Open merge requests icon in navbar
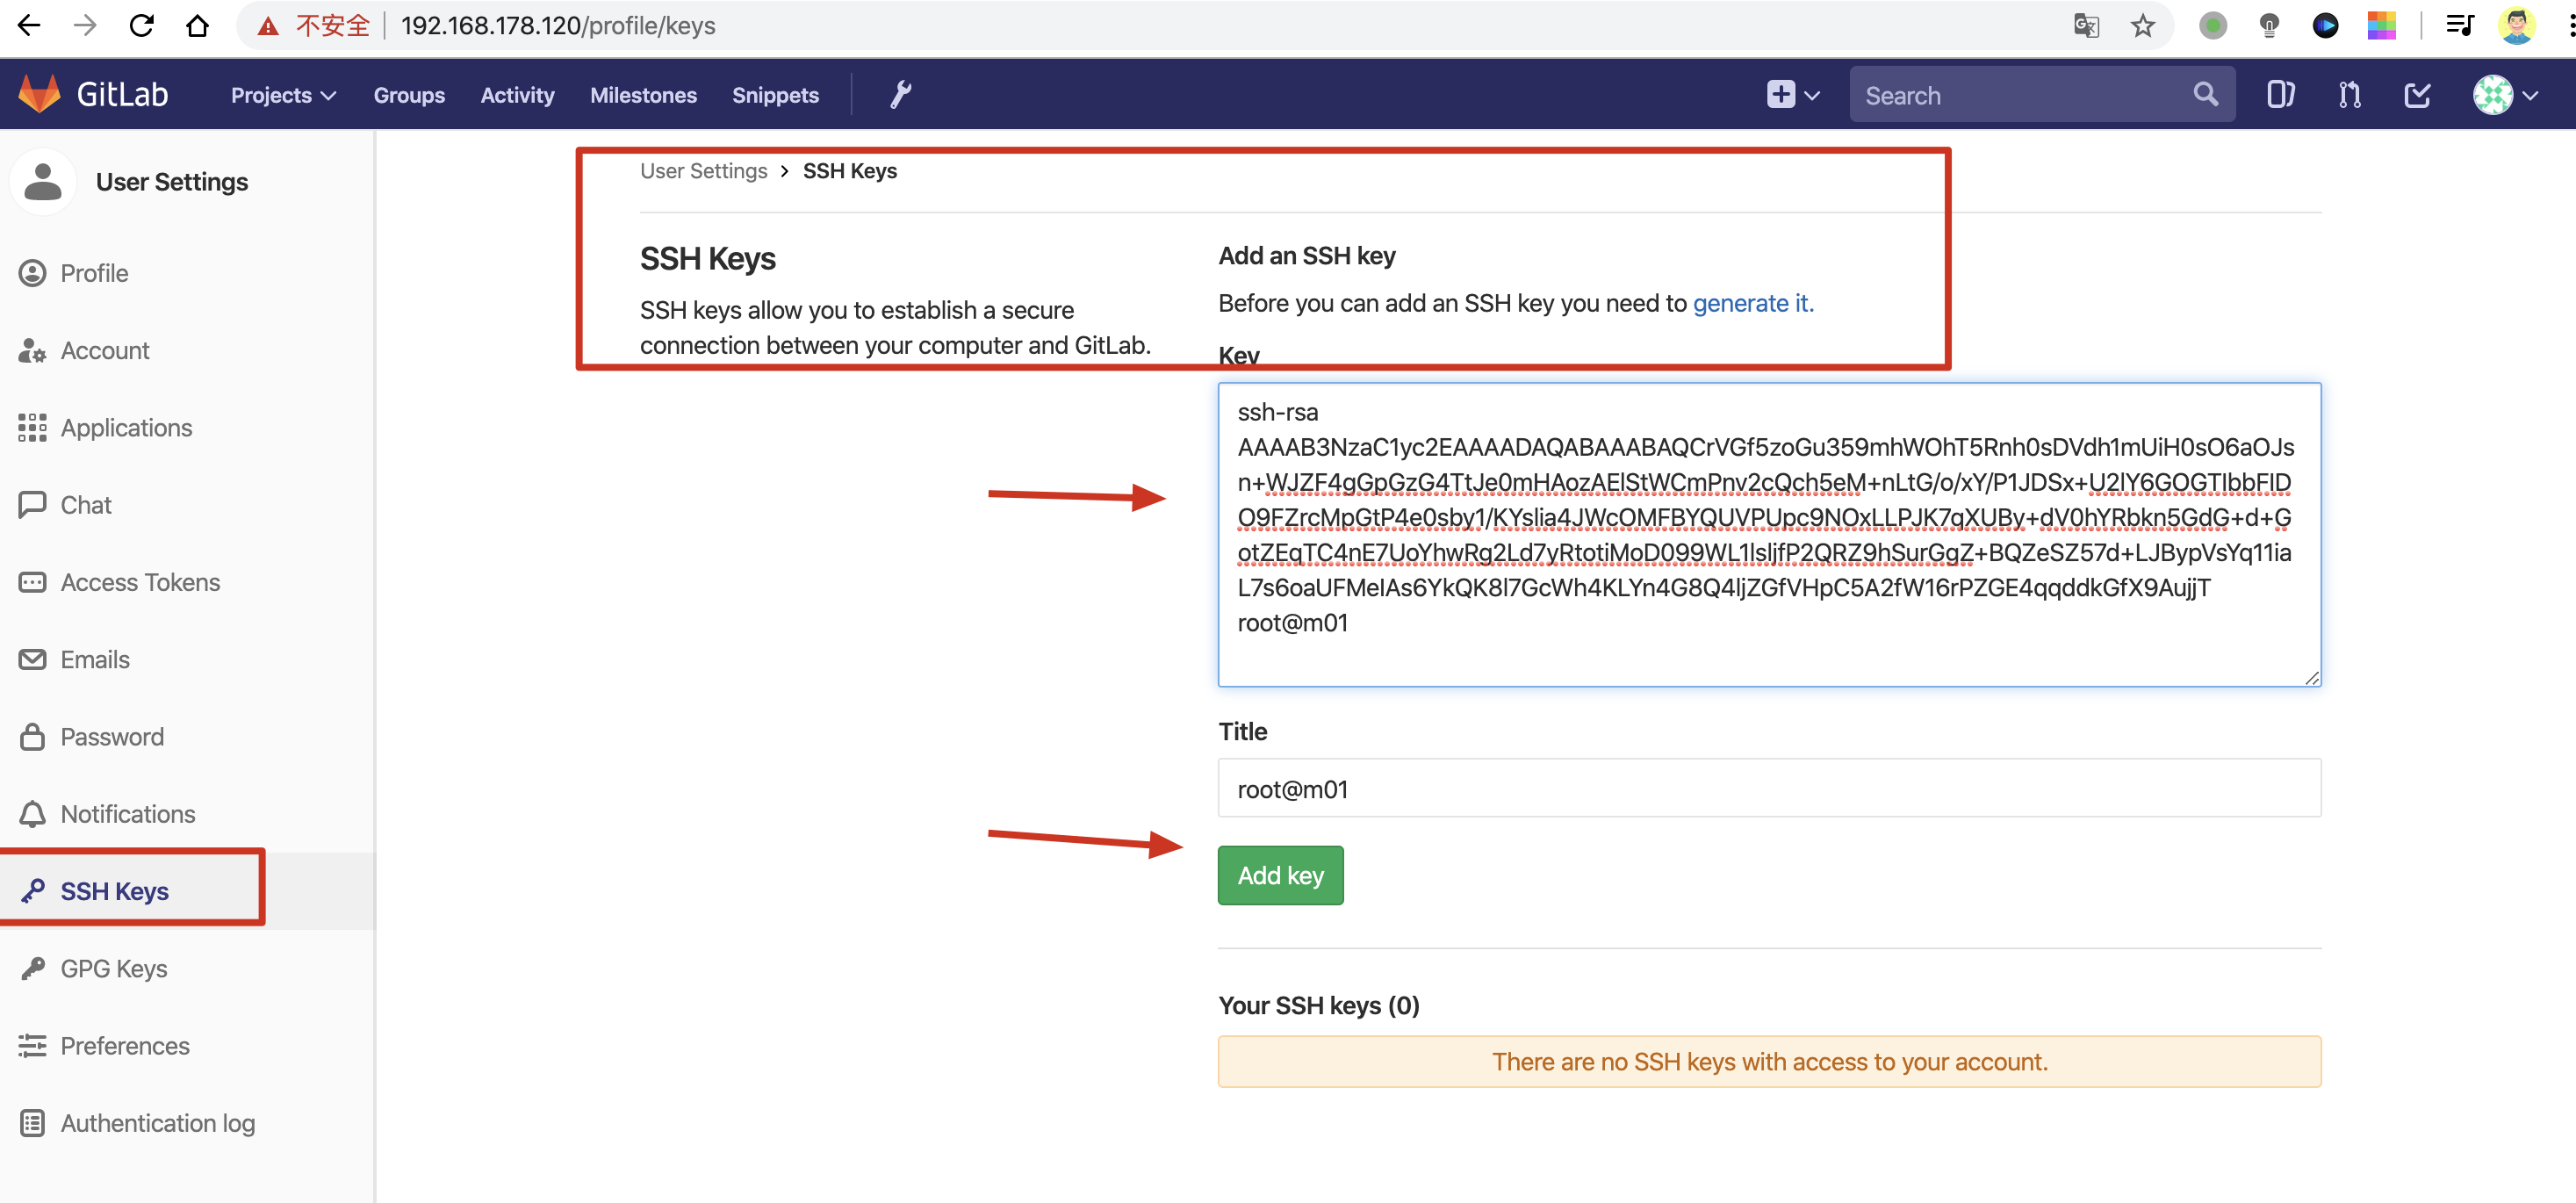 (2349, 95)
